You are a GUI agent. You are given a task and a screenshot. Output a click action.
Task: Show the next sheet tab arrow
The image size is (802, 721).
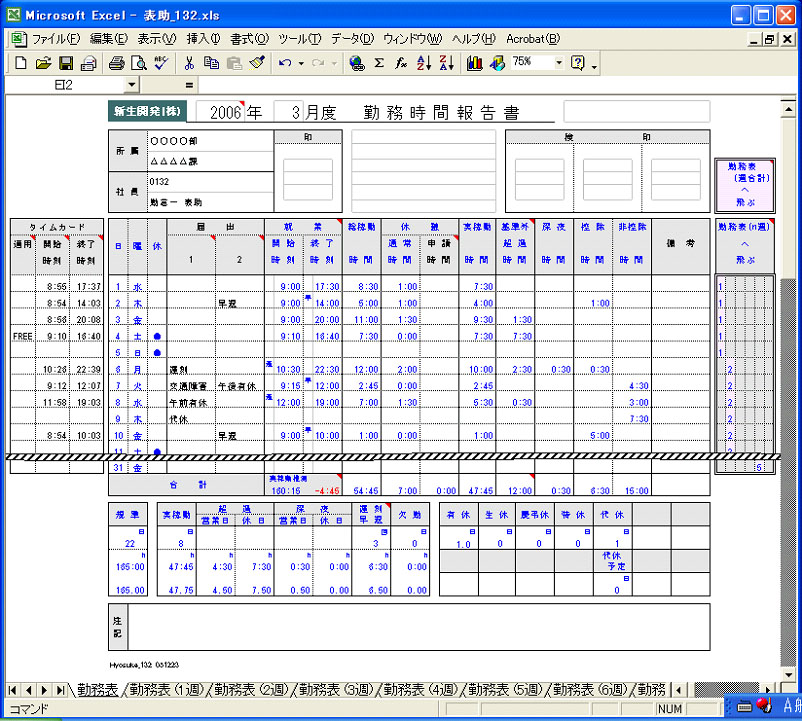pyautogui.click(x=44, y=690)
